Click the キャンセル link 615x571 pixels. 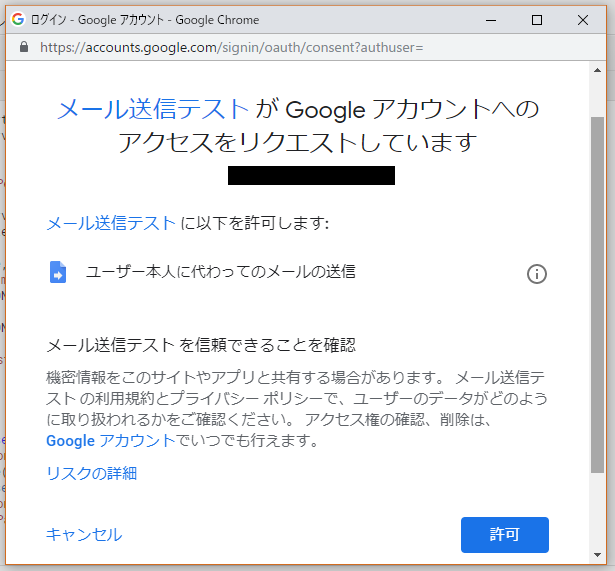[x=84, y=534]
